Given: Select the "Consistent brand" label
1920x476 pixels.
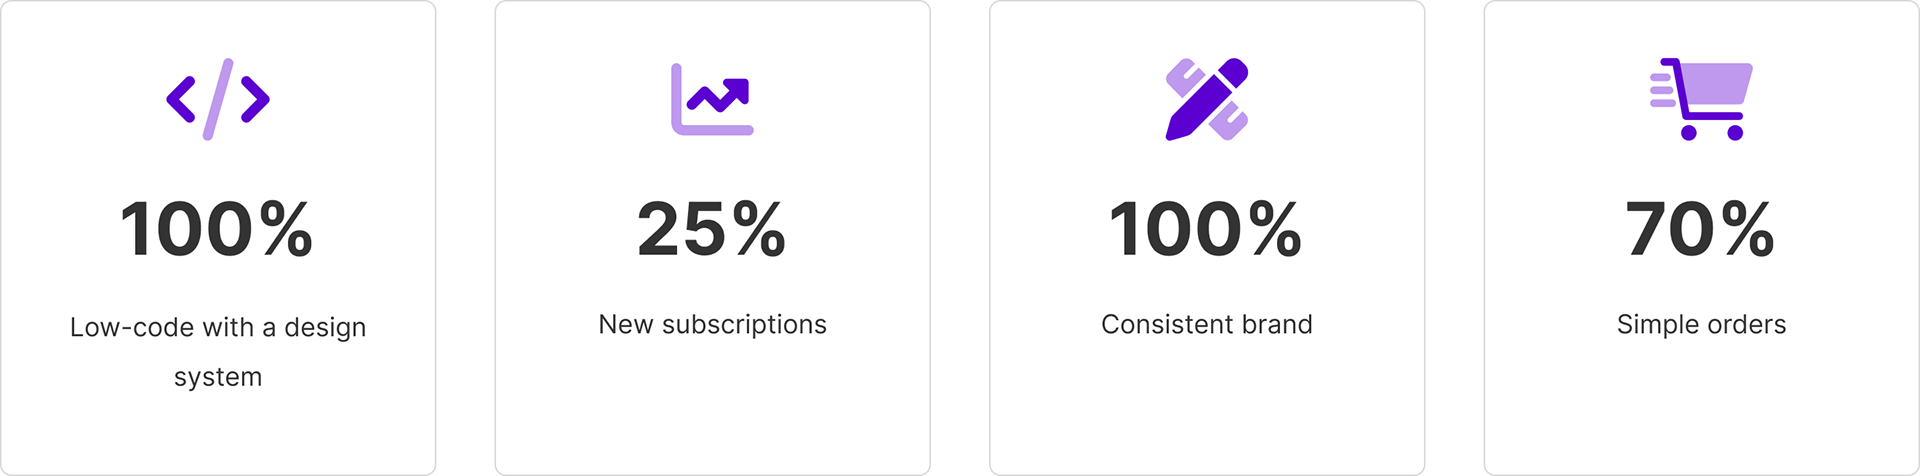Looking at the screenshot, I should (1207, 324).
